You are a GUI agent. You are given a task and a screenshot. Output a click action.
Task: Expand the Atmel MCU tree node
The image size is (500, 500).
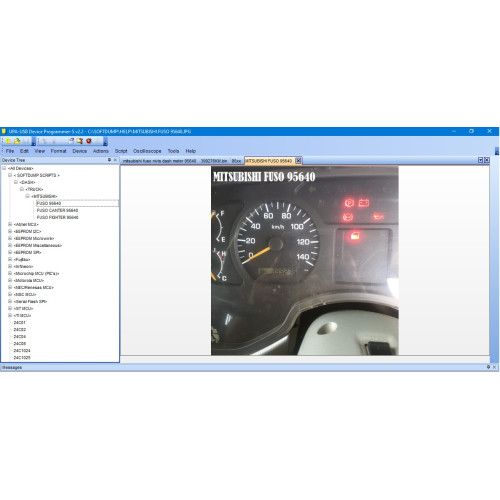click(10, 224)
